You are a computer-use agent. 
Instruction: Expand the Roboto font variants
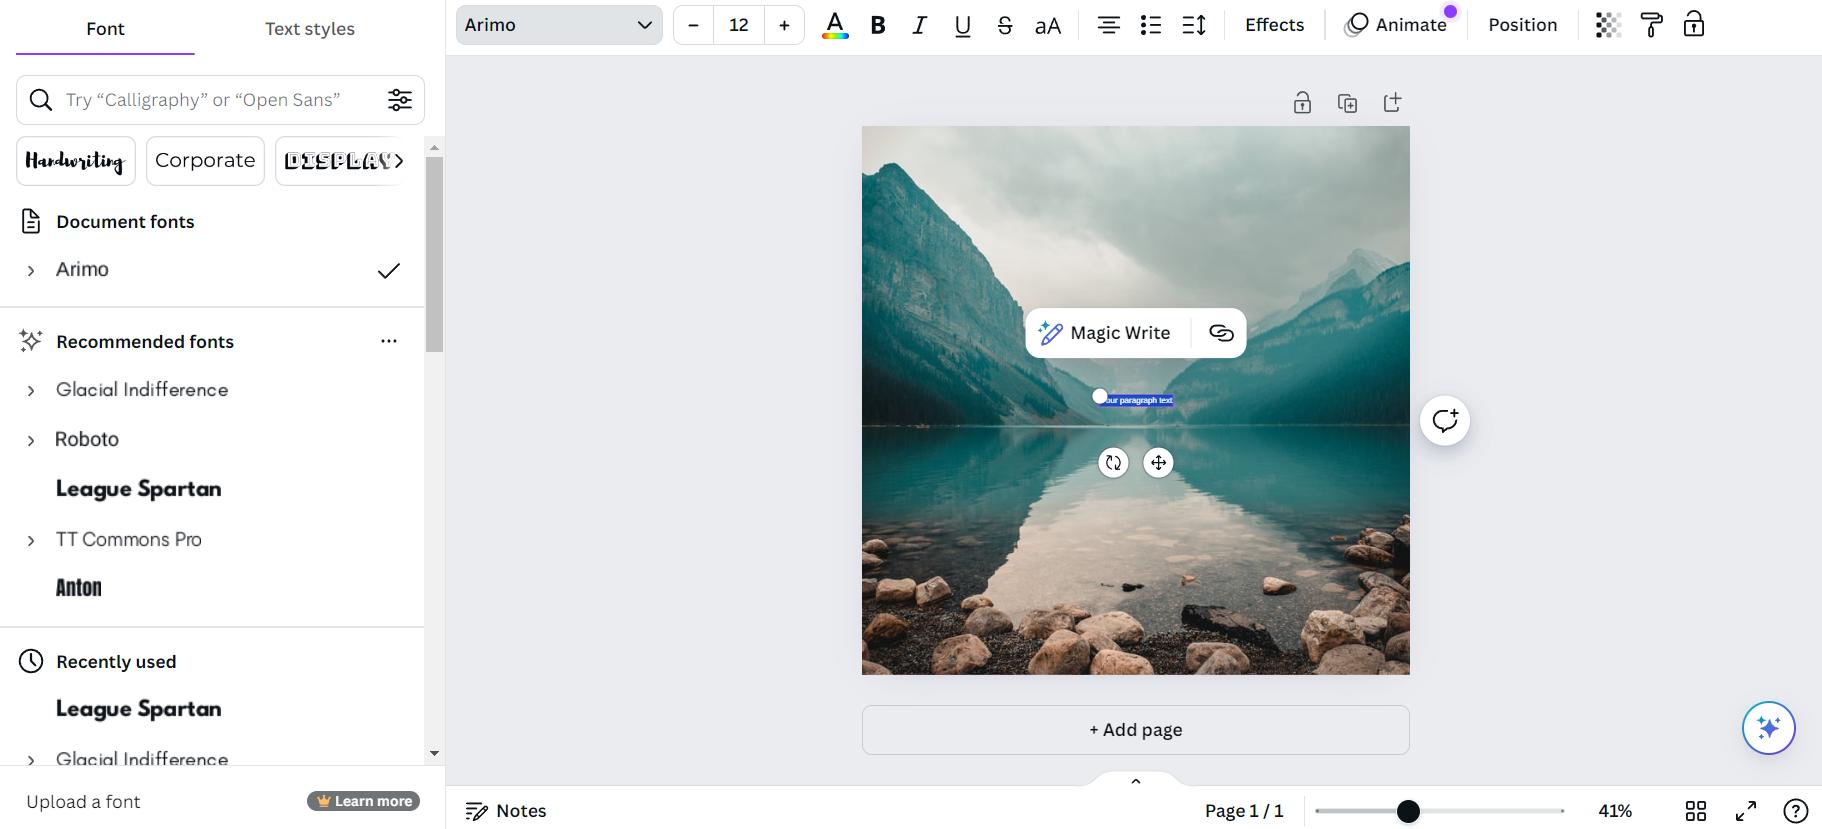pyautogui.click(x=31, y=441)
